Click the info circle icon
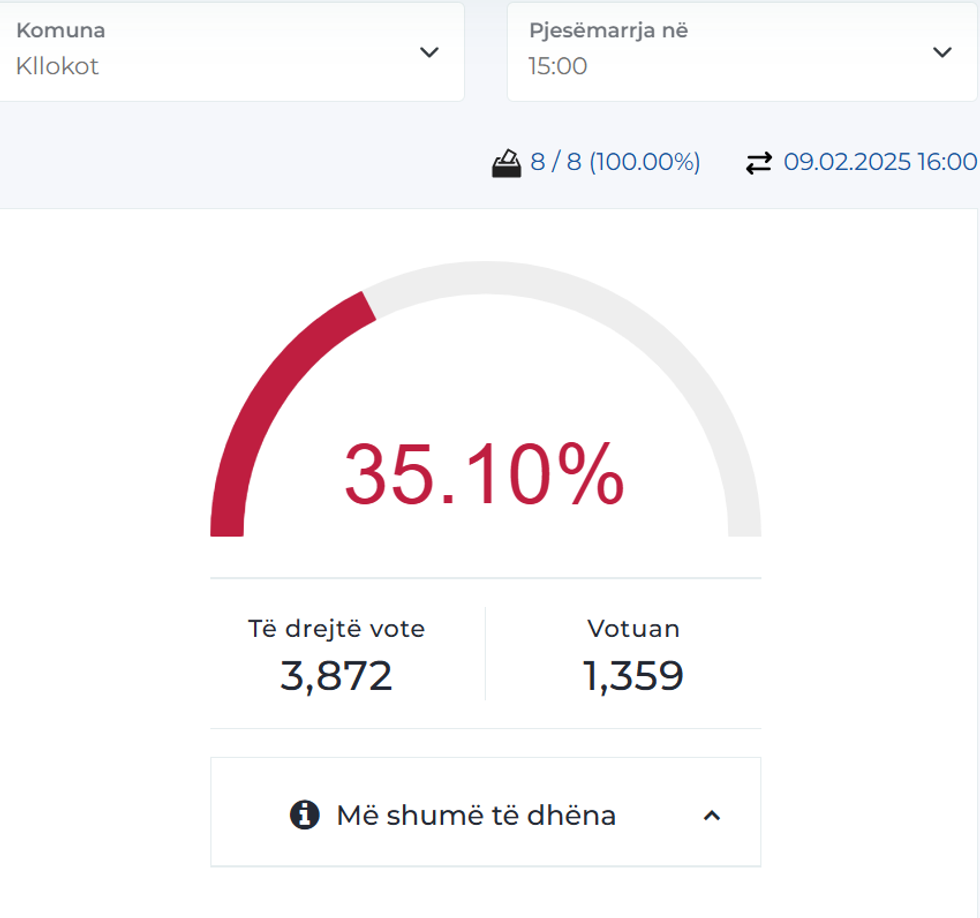Viewport: 980px width, 918px height. click(304, 815)
